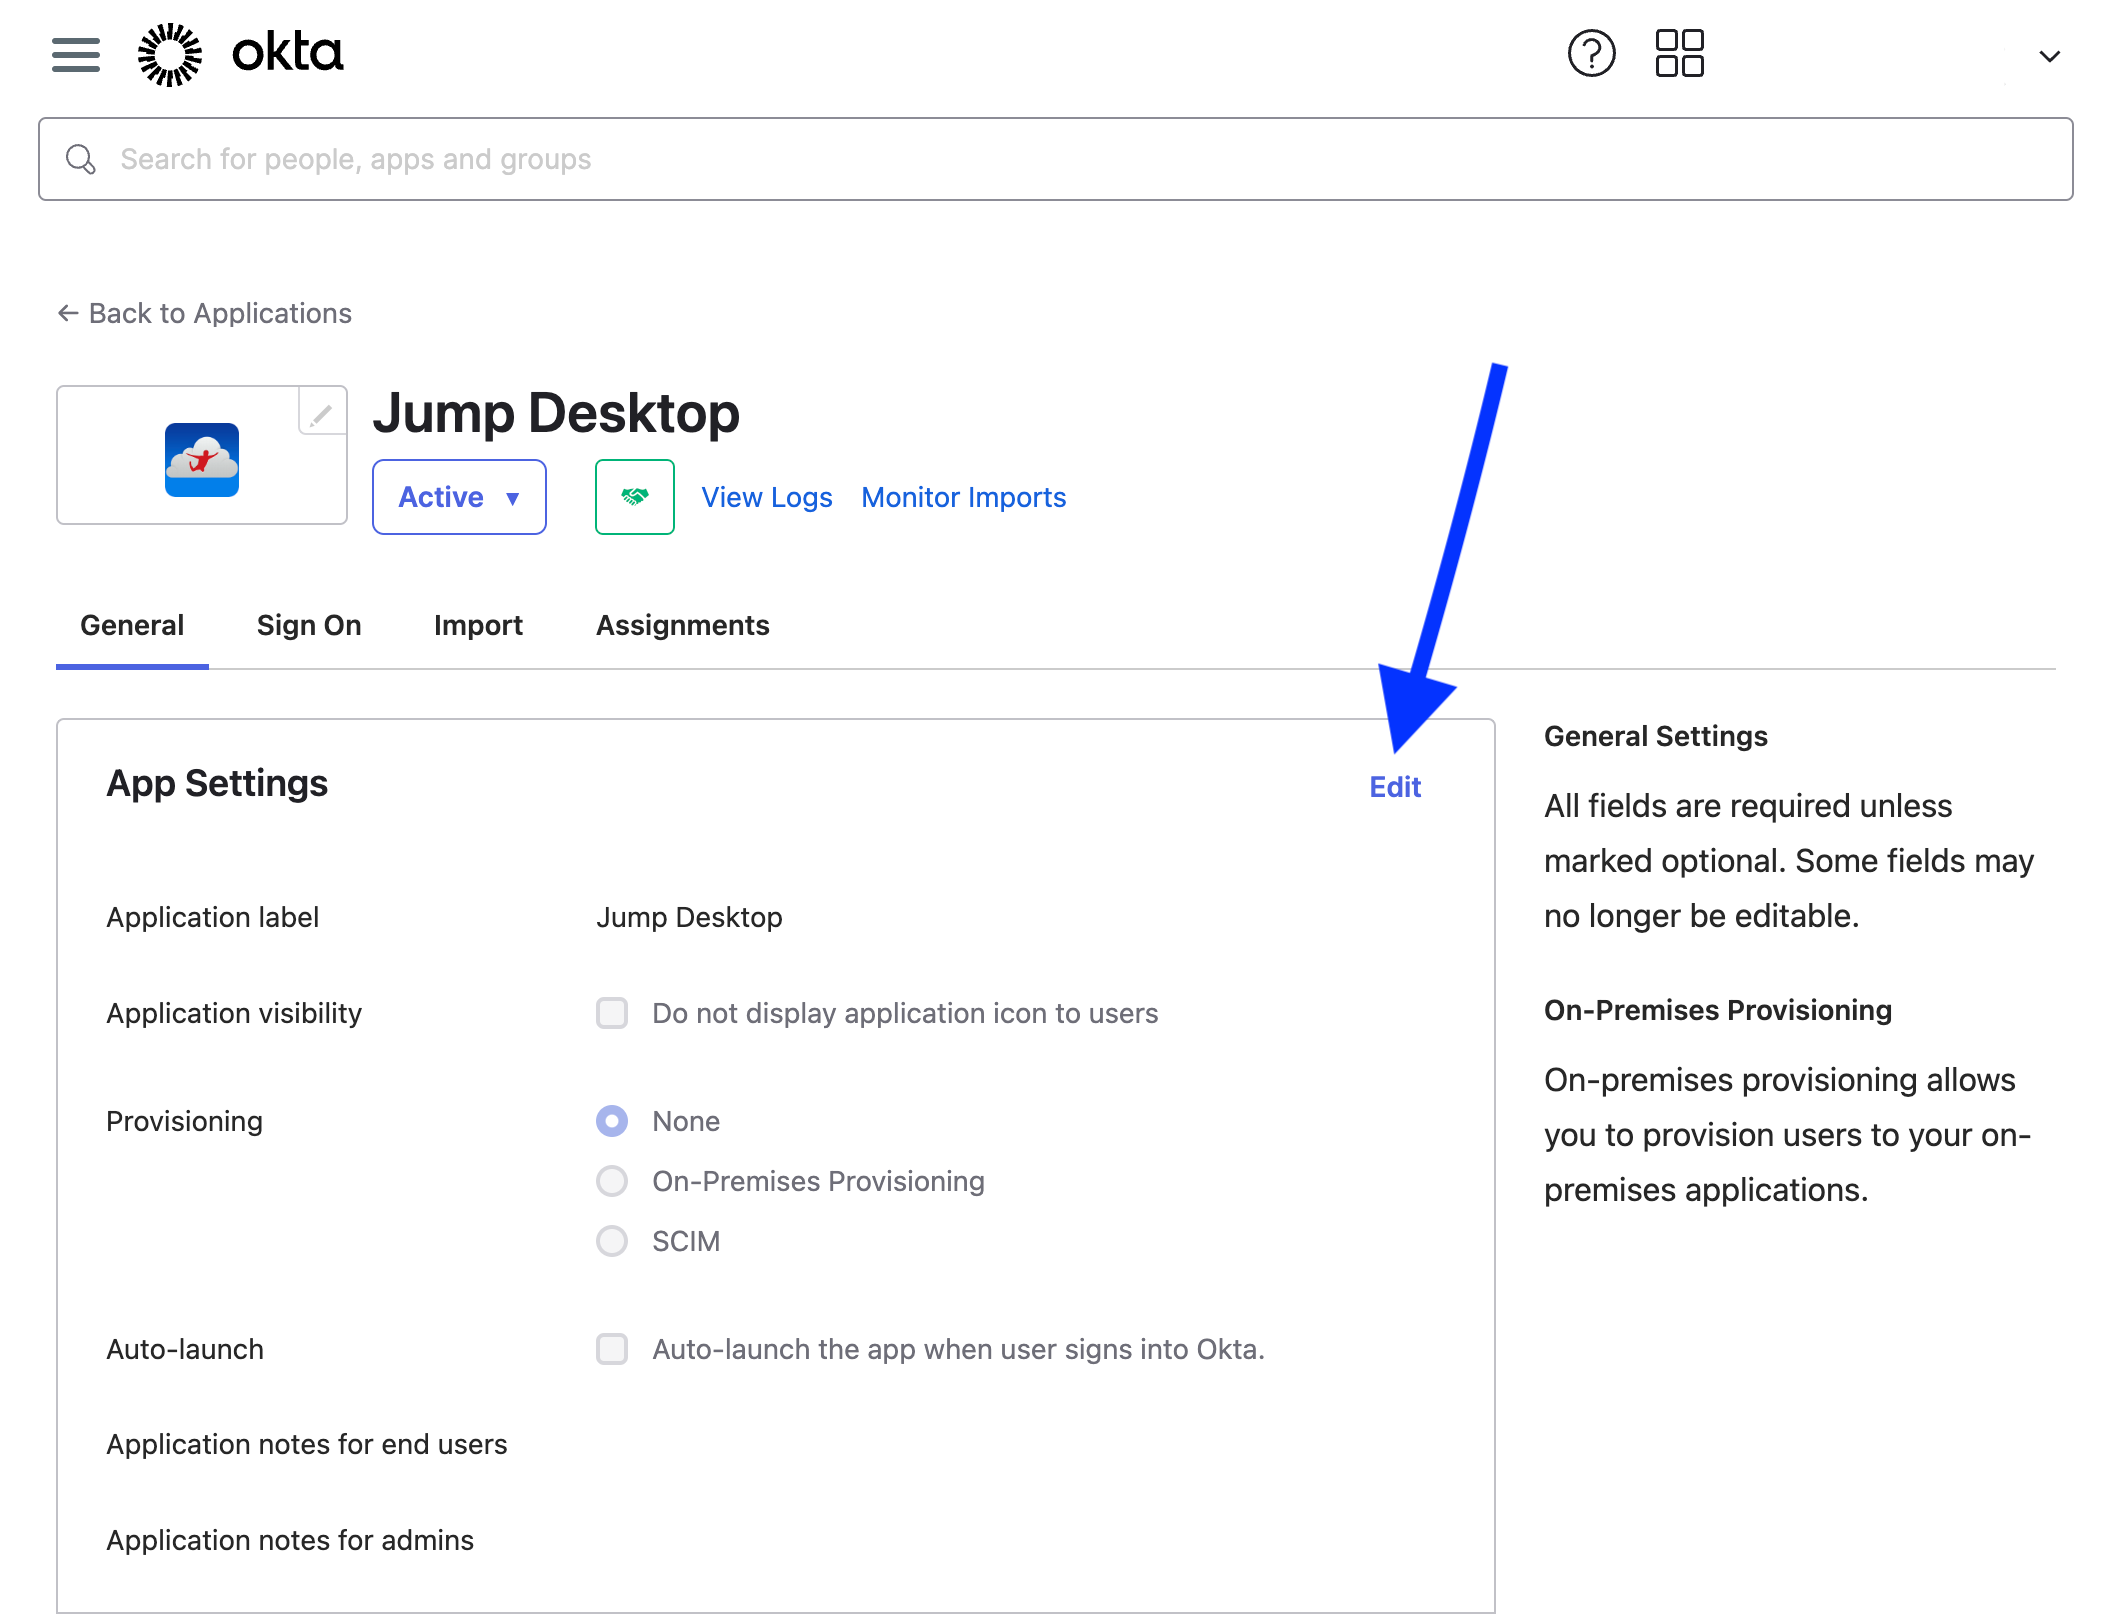Image resolution: width=2122 pixels, height=1620 pixels.
Task: Toggle Do not display application icon checkbox
Action: click(612, 1013)
